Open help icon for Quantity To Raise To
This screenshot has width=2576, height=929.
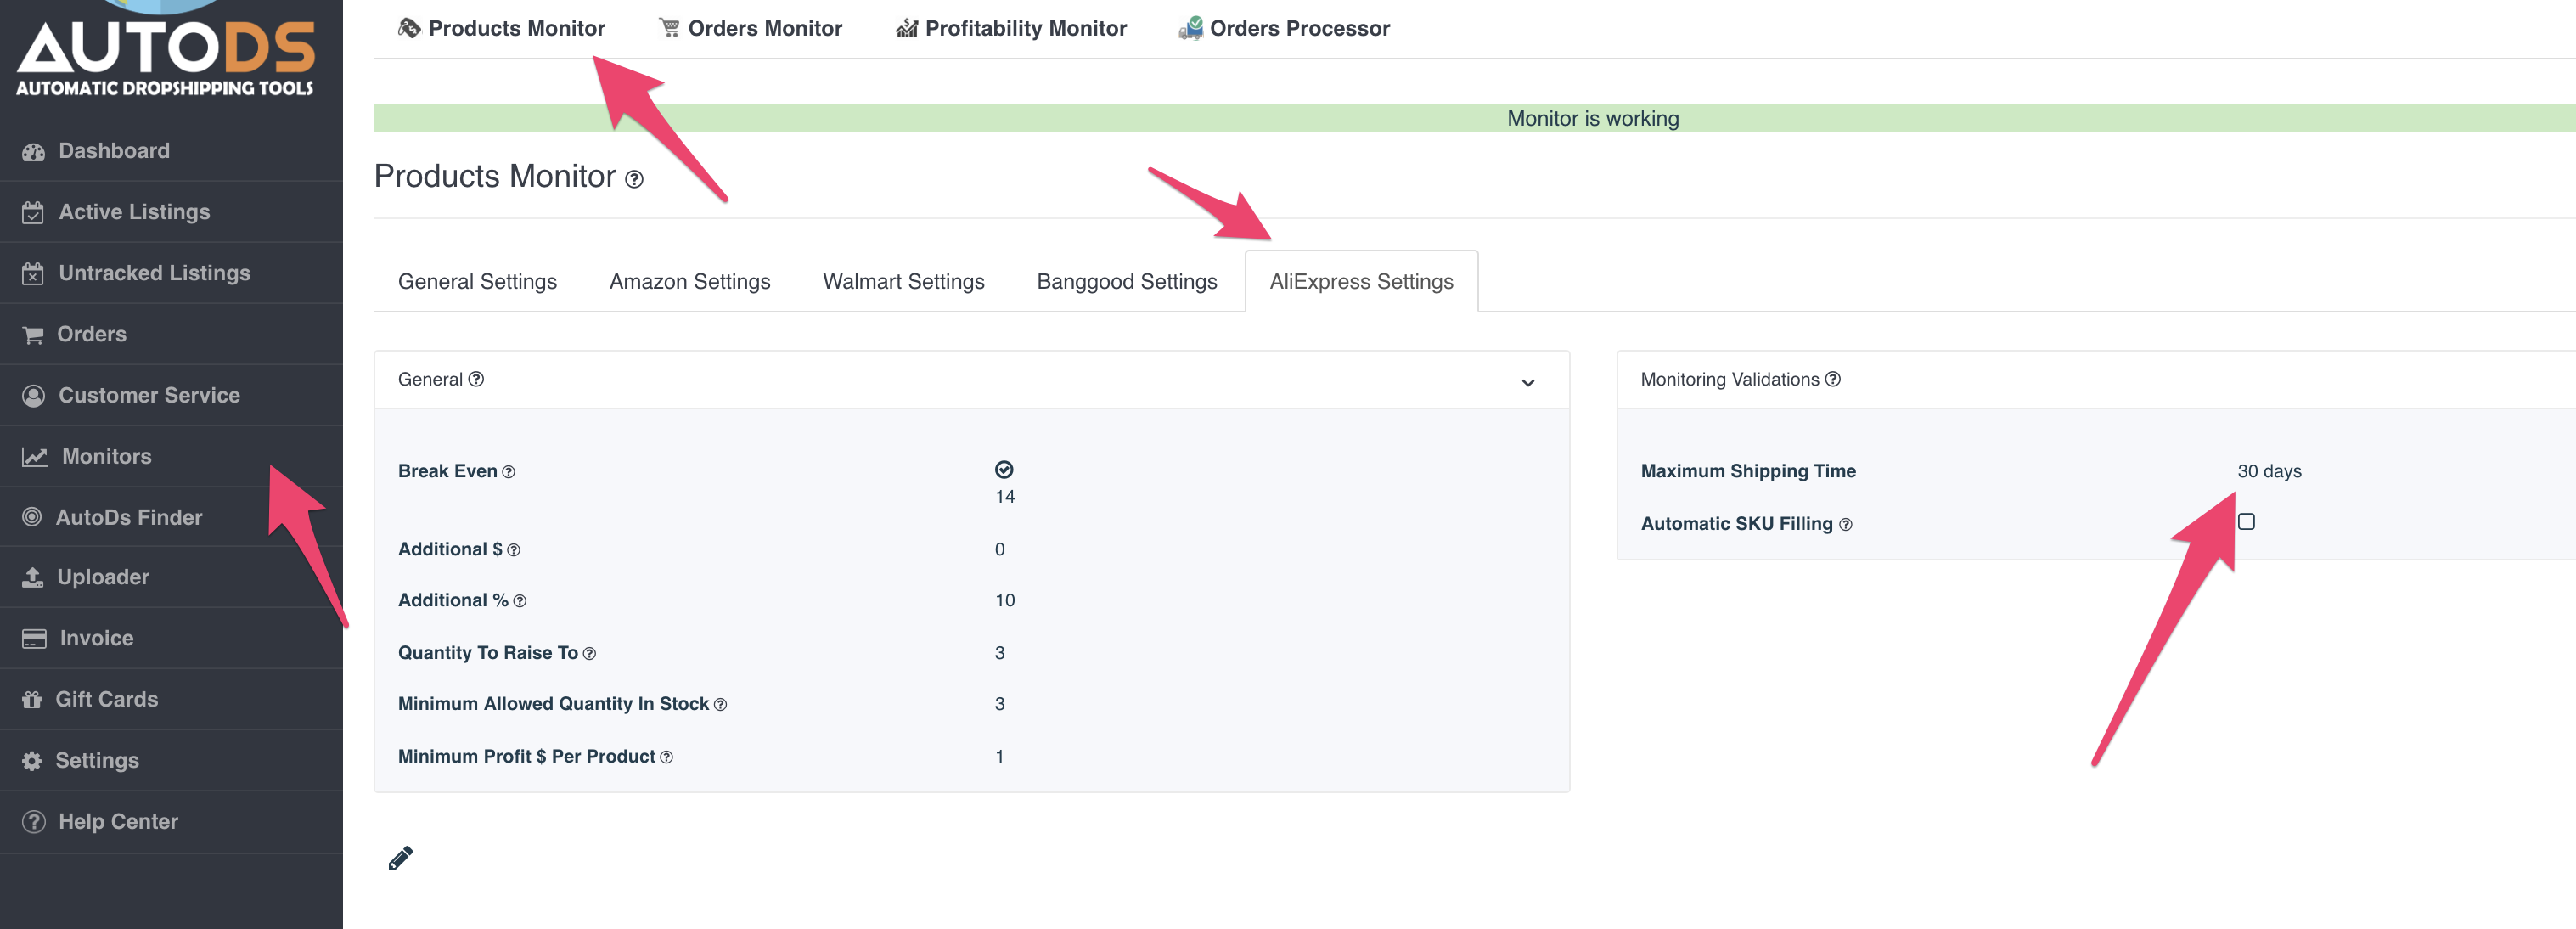point(589,654)
